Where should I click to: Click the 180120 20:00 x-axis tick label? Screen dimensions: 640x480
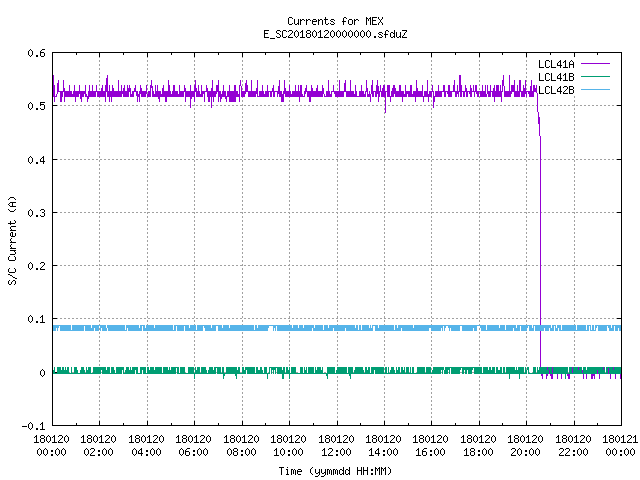pos(526,446)
